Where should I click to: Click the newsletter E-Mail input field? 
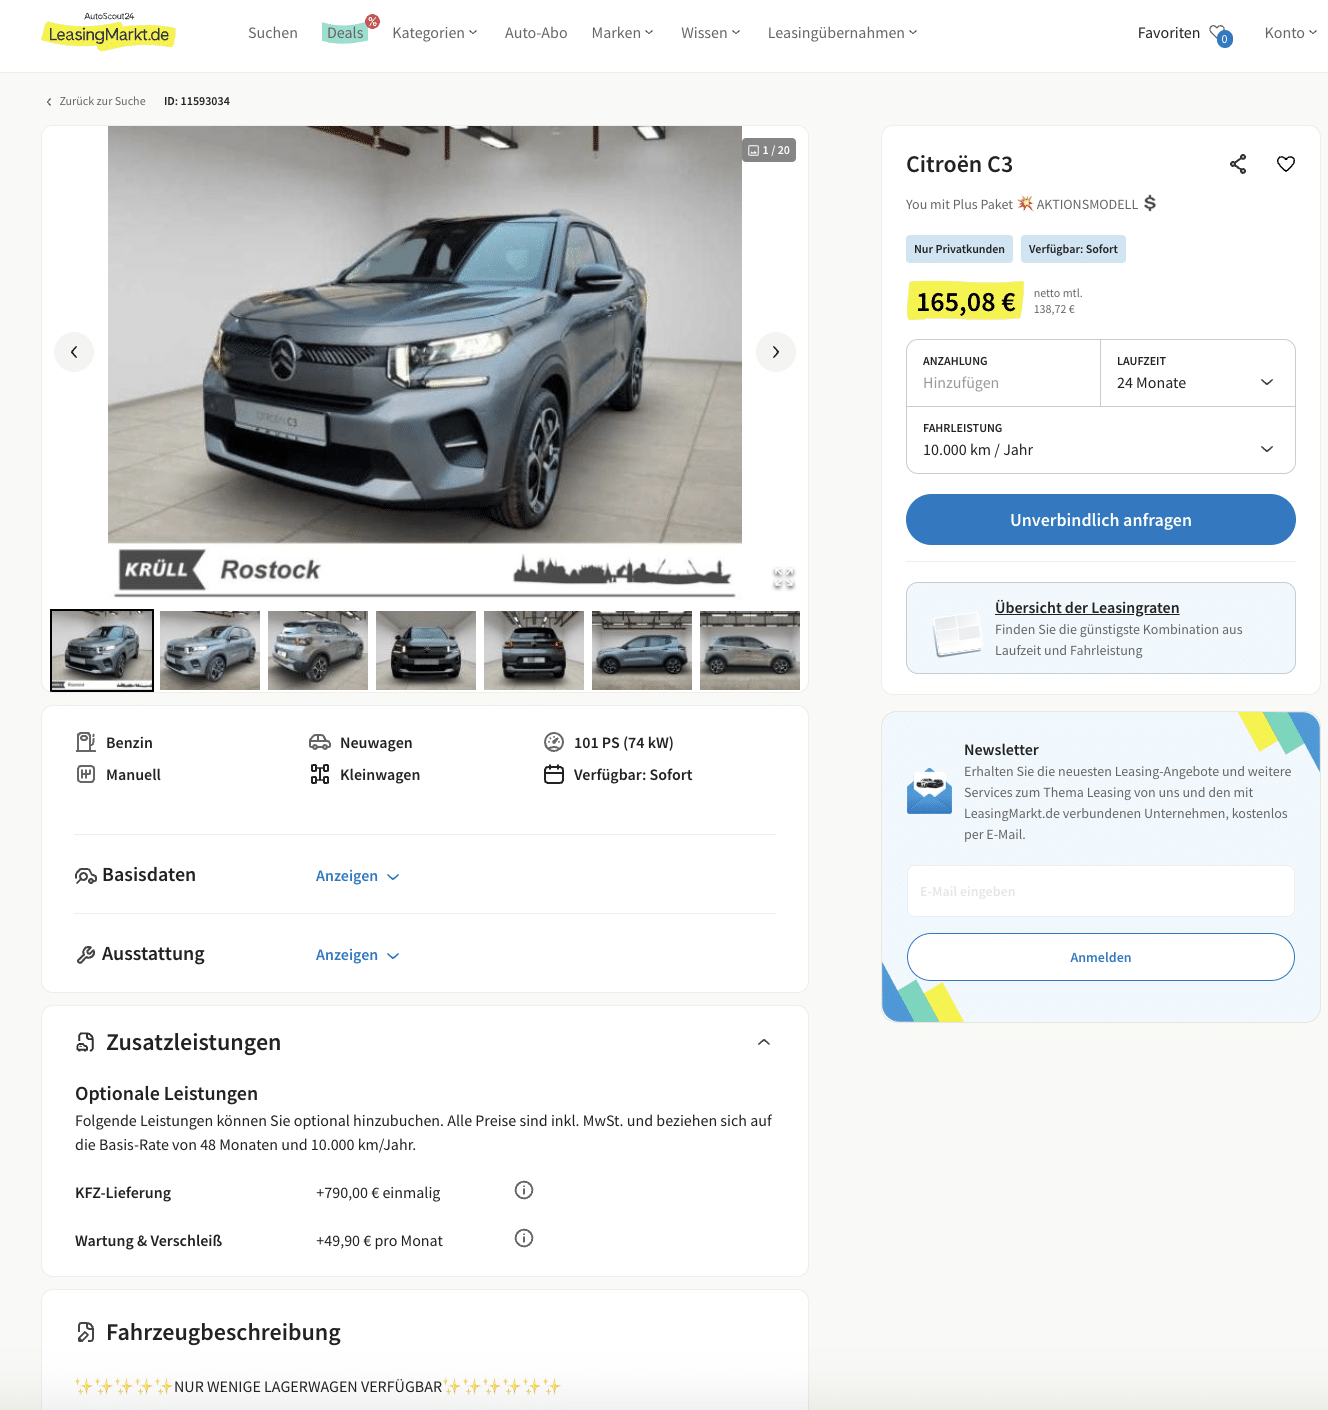(1101, 891)
